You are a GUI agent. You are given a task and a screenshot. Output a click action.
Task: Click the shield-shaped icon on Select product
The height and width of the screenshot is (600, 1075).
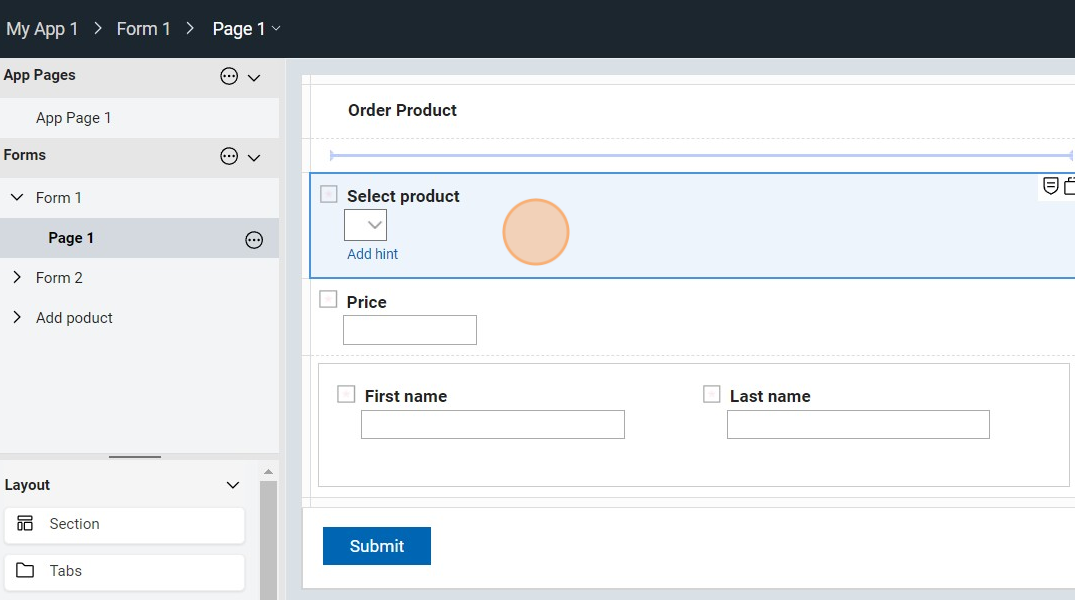tap(1050, 186)
